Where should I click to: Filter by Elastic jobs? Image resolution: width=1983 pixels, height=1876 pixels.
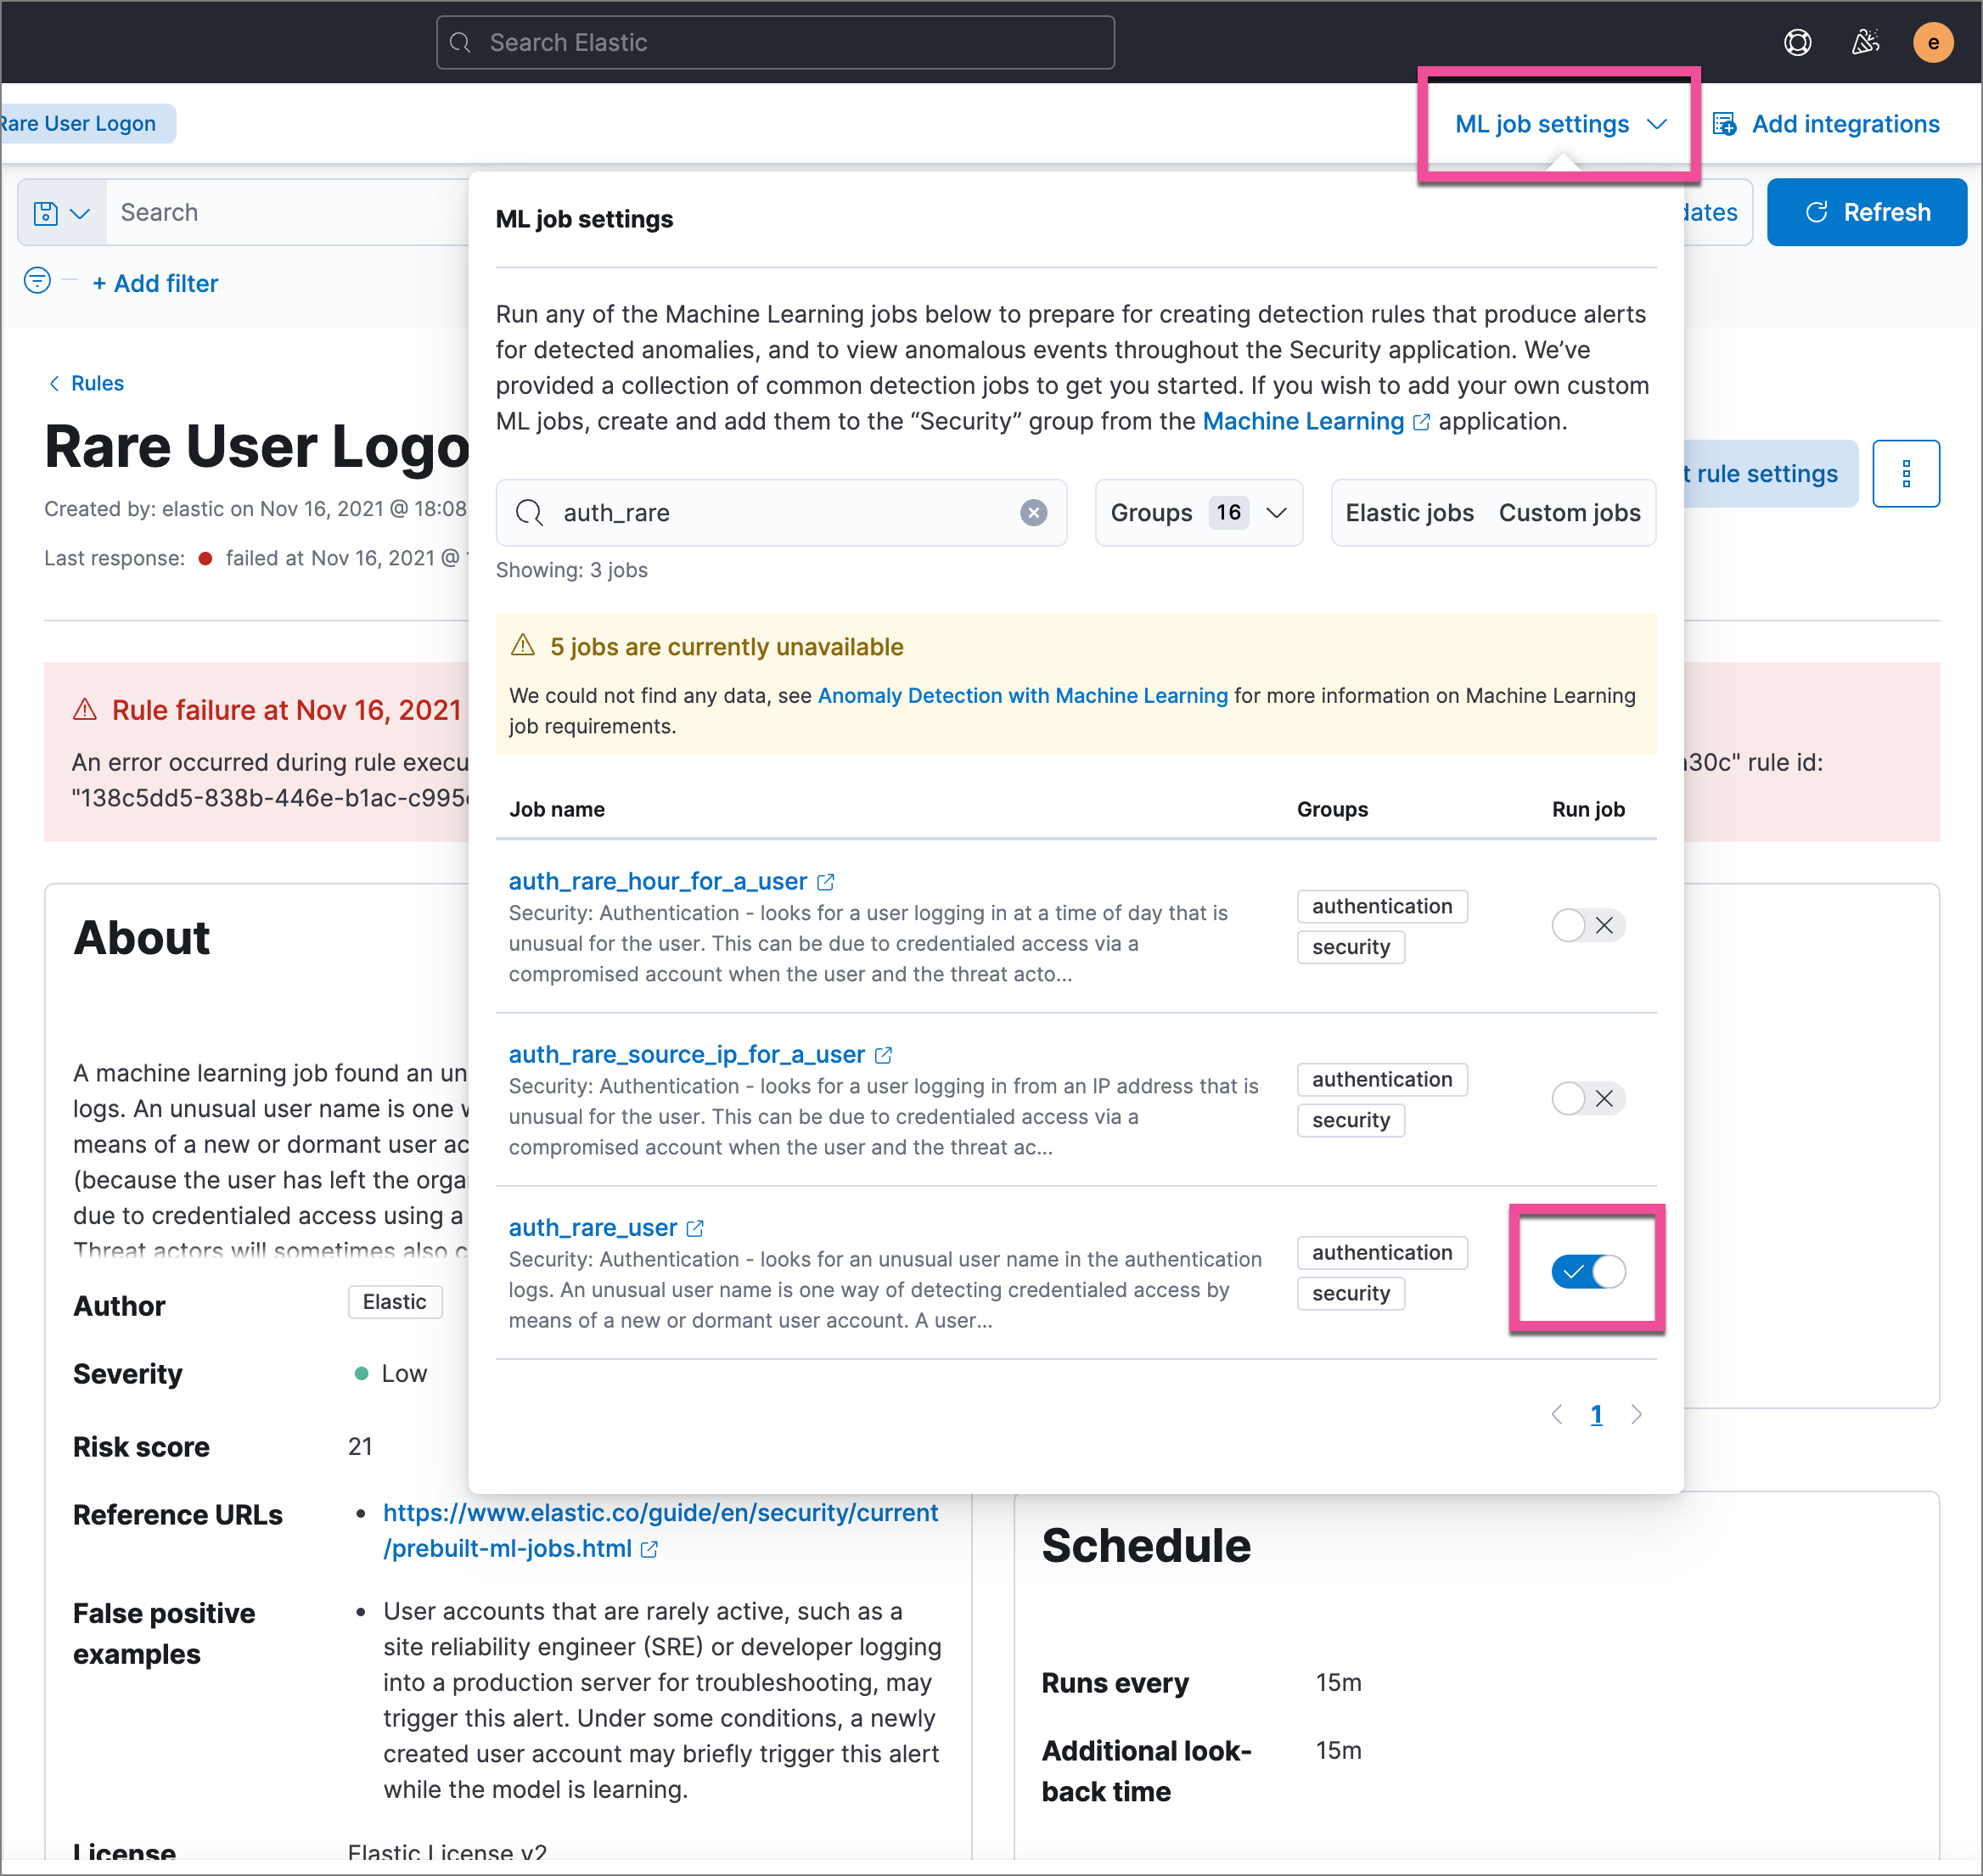coord(1408,513)
